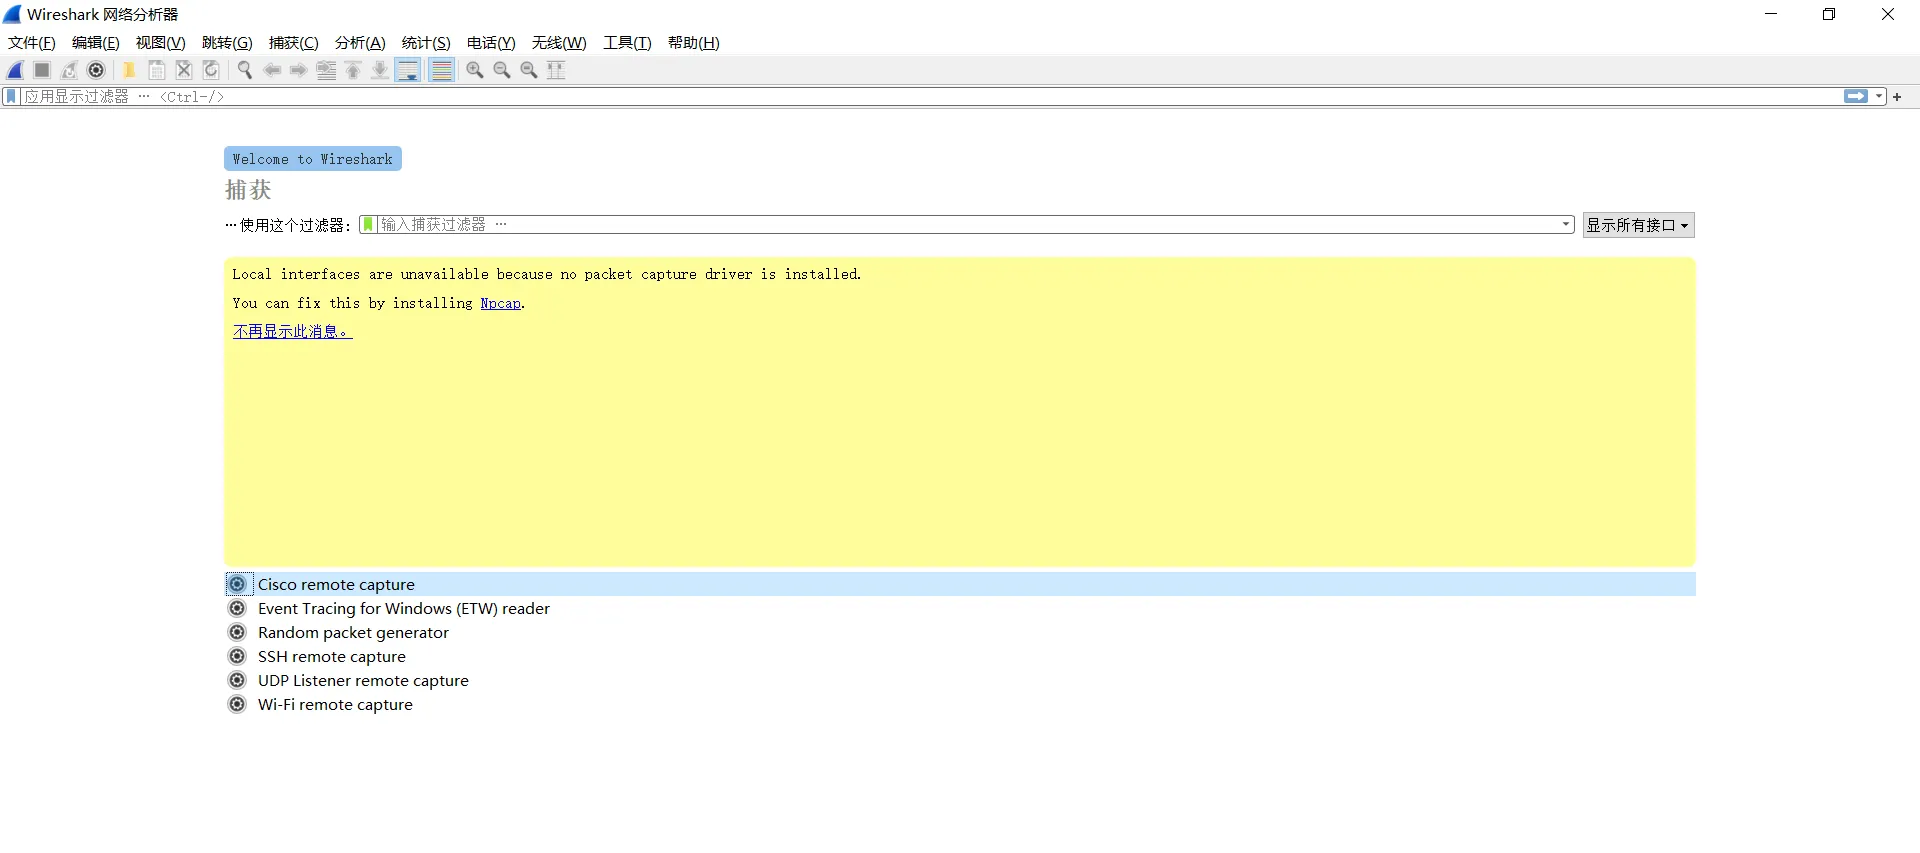Open the 无线(W) menu
Viewport: 1920px width, 853px height.
559,43
